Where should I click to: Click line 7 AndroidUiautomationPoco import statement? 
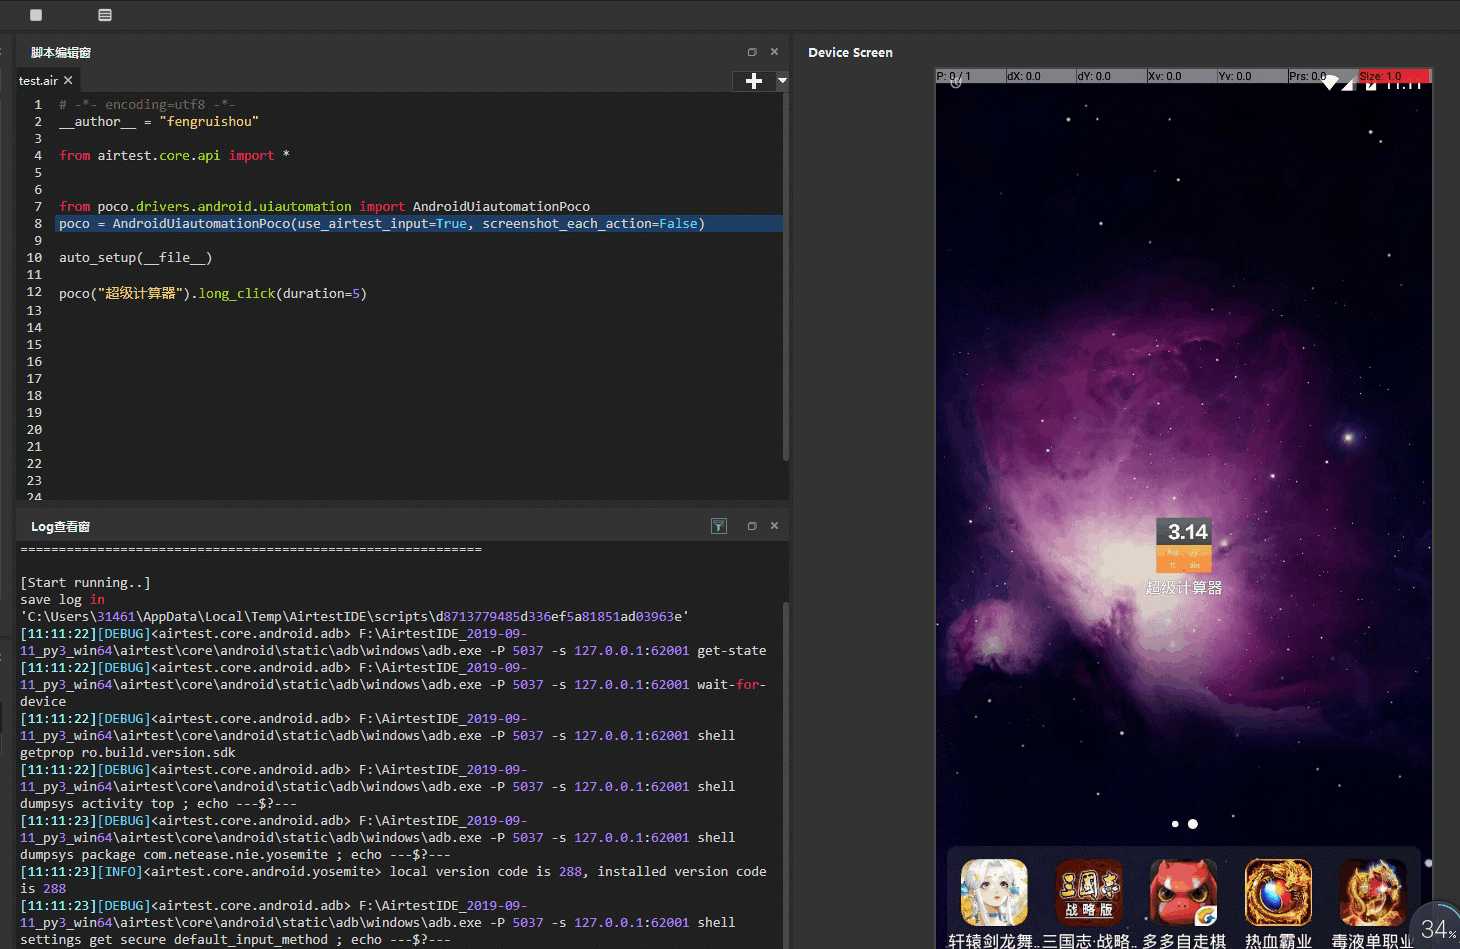(x=325, y=207)
